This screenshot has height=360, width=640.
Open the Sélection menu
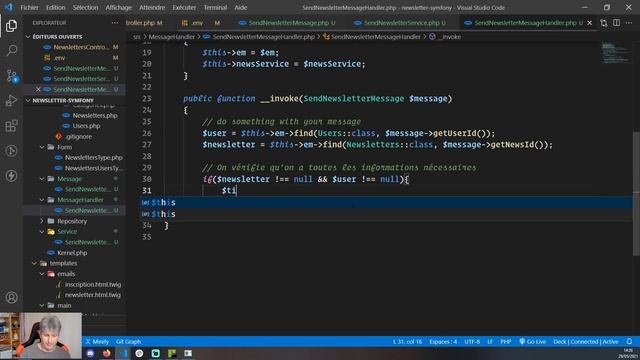[85, 7]
